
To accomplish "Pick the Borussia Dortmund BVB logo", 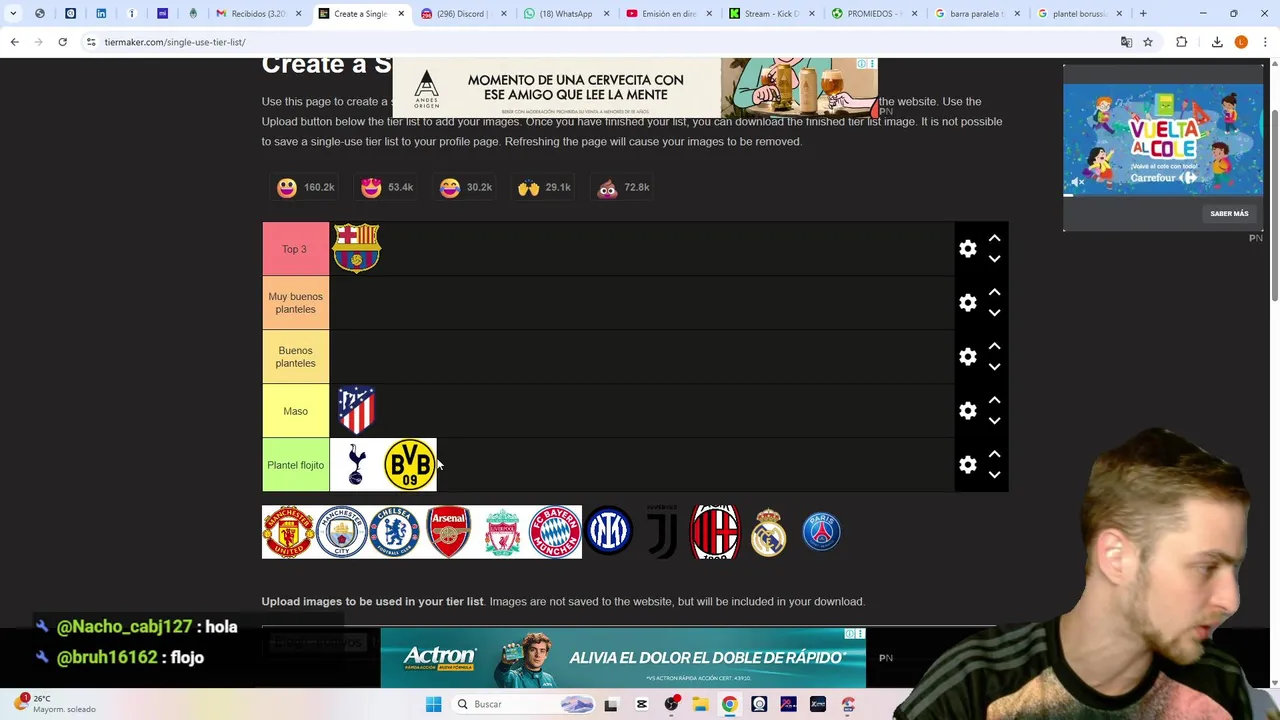I will 410,465.
